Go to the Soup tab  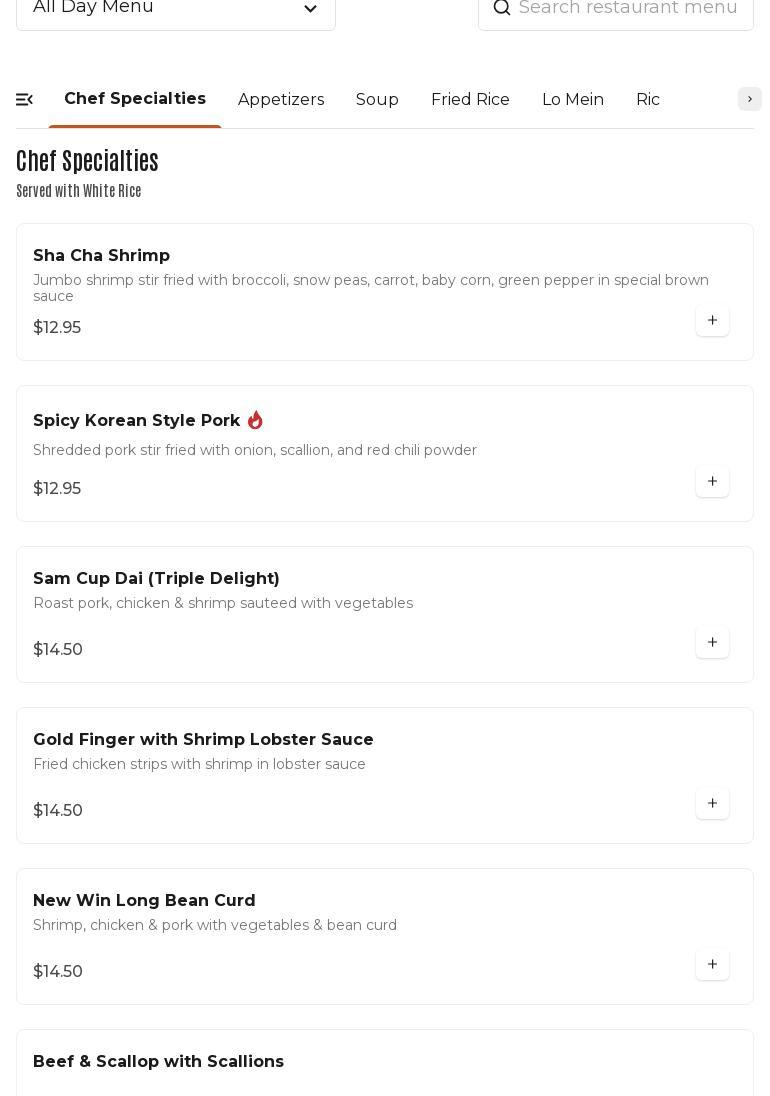pyautogui.click(x=377, y=100)
